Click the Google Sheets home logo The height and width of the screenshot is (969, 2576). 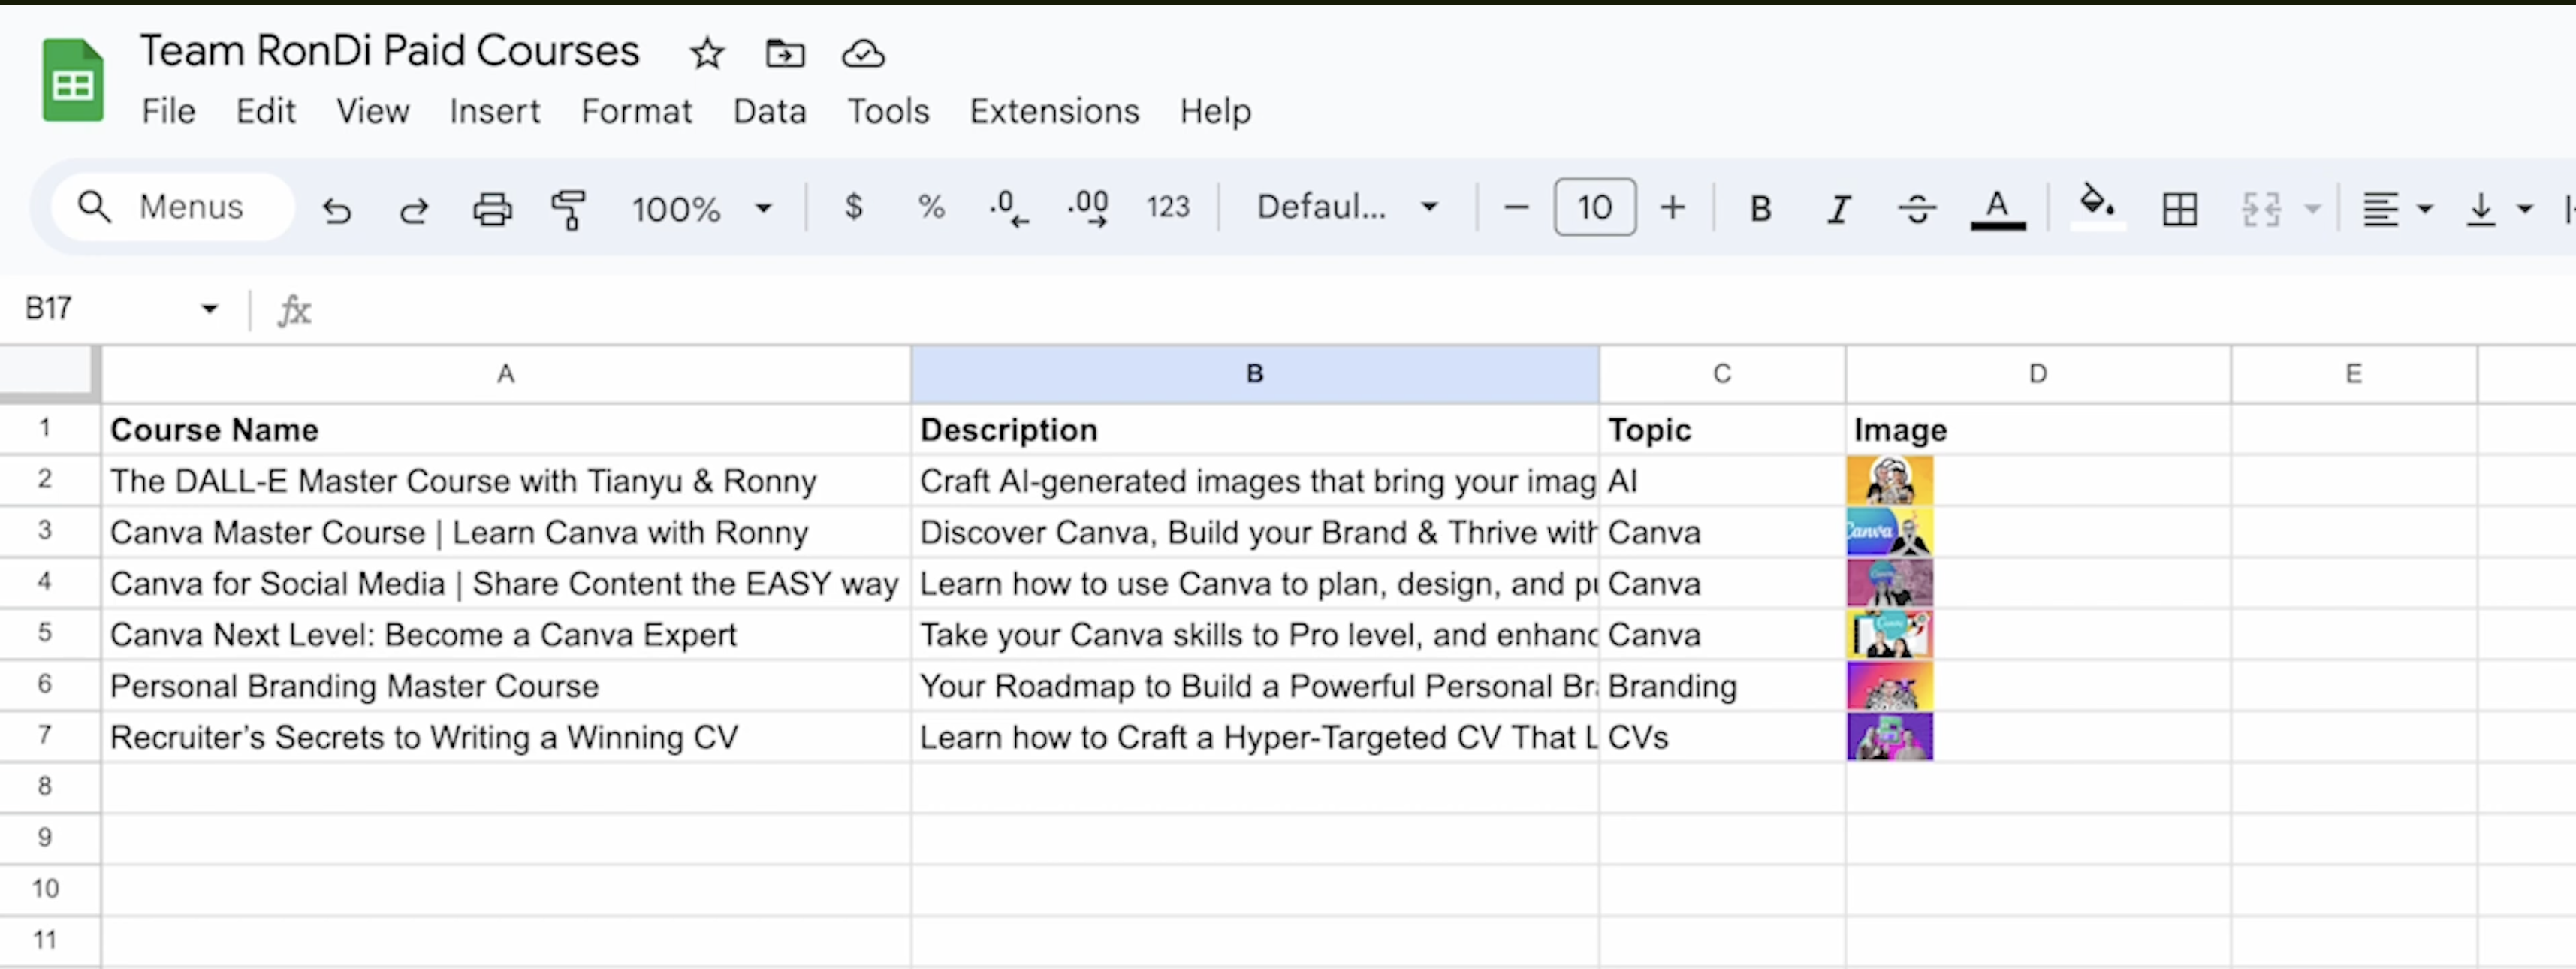(73, 80)
